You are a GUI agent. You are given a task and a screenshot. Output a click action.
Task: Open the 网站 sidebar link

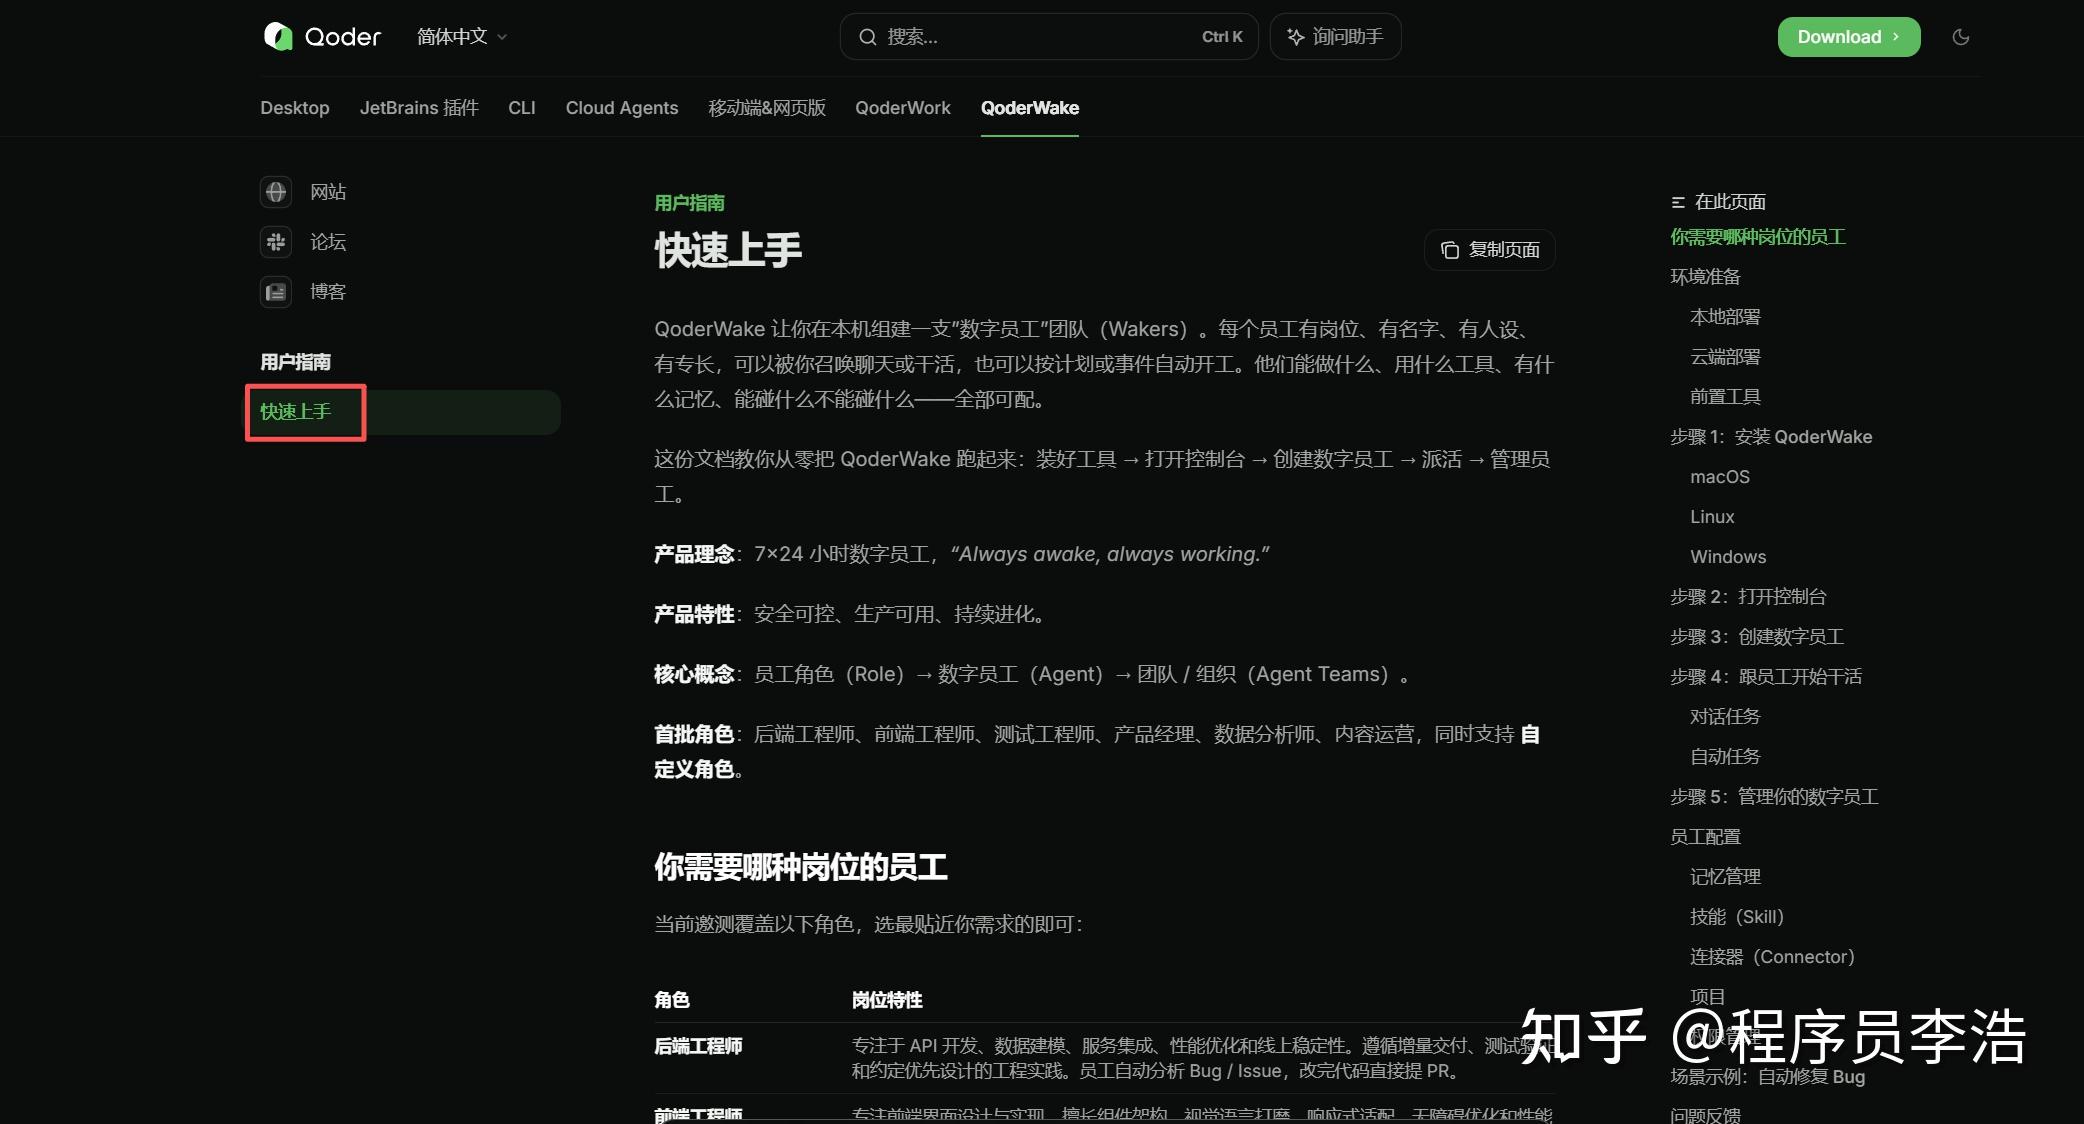pos(328,192)
